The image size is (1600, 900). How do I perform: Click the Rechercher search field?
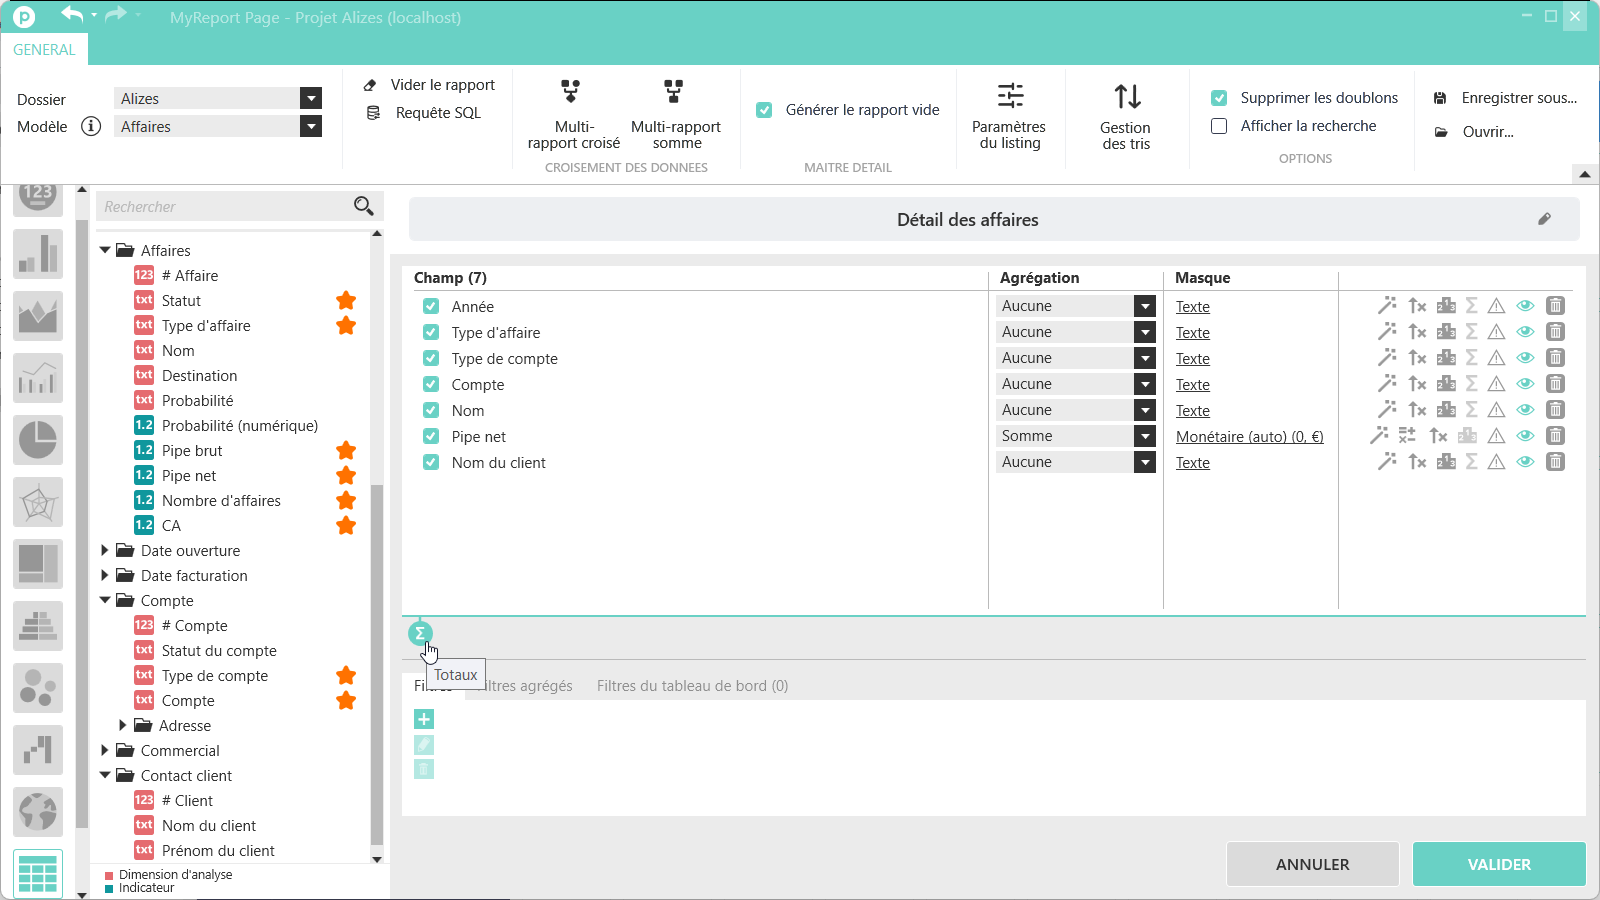click(x=224, y=207)
